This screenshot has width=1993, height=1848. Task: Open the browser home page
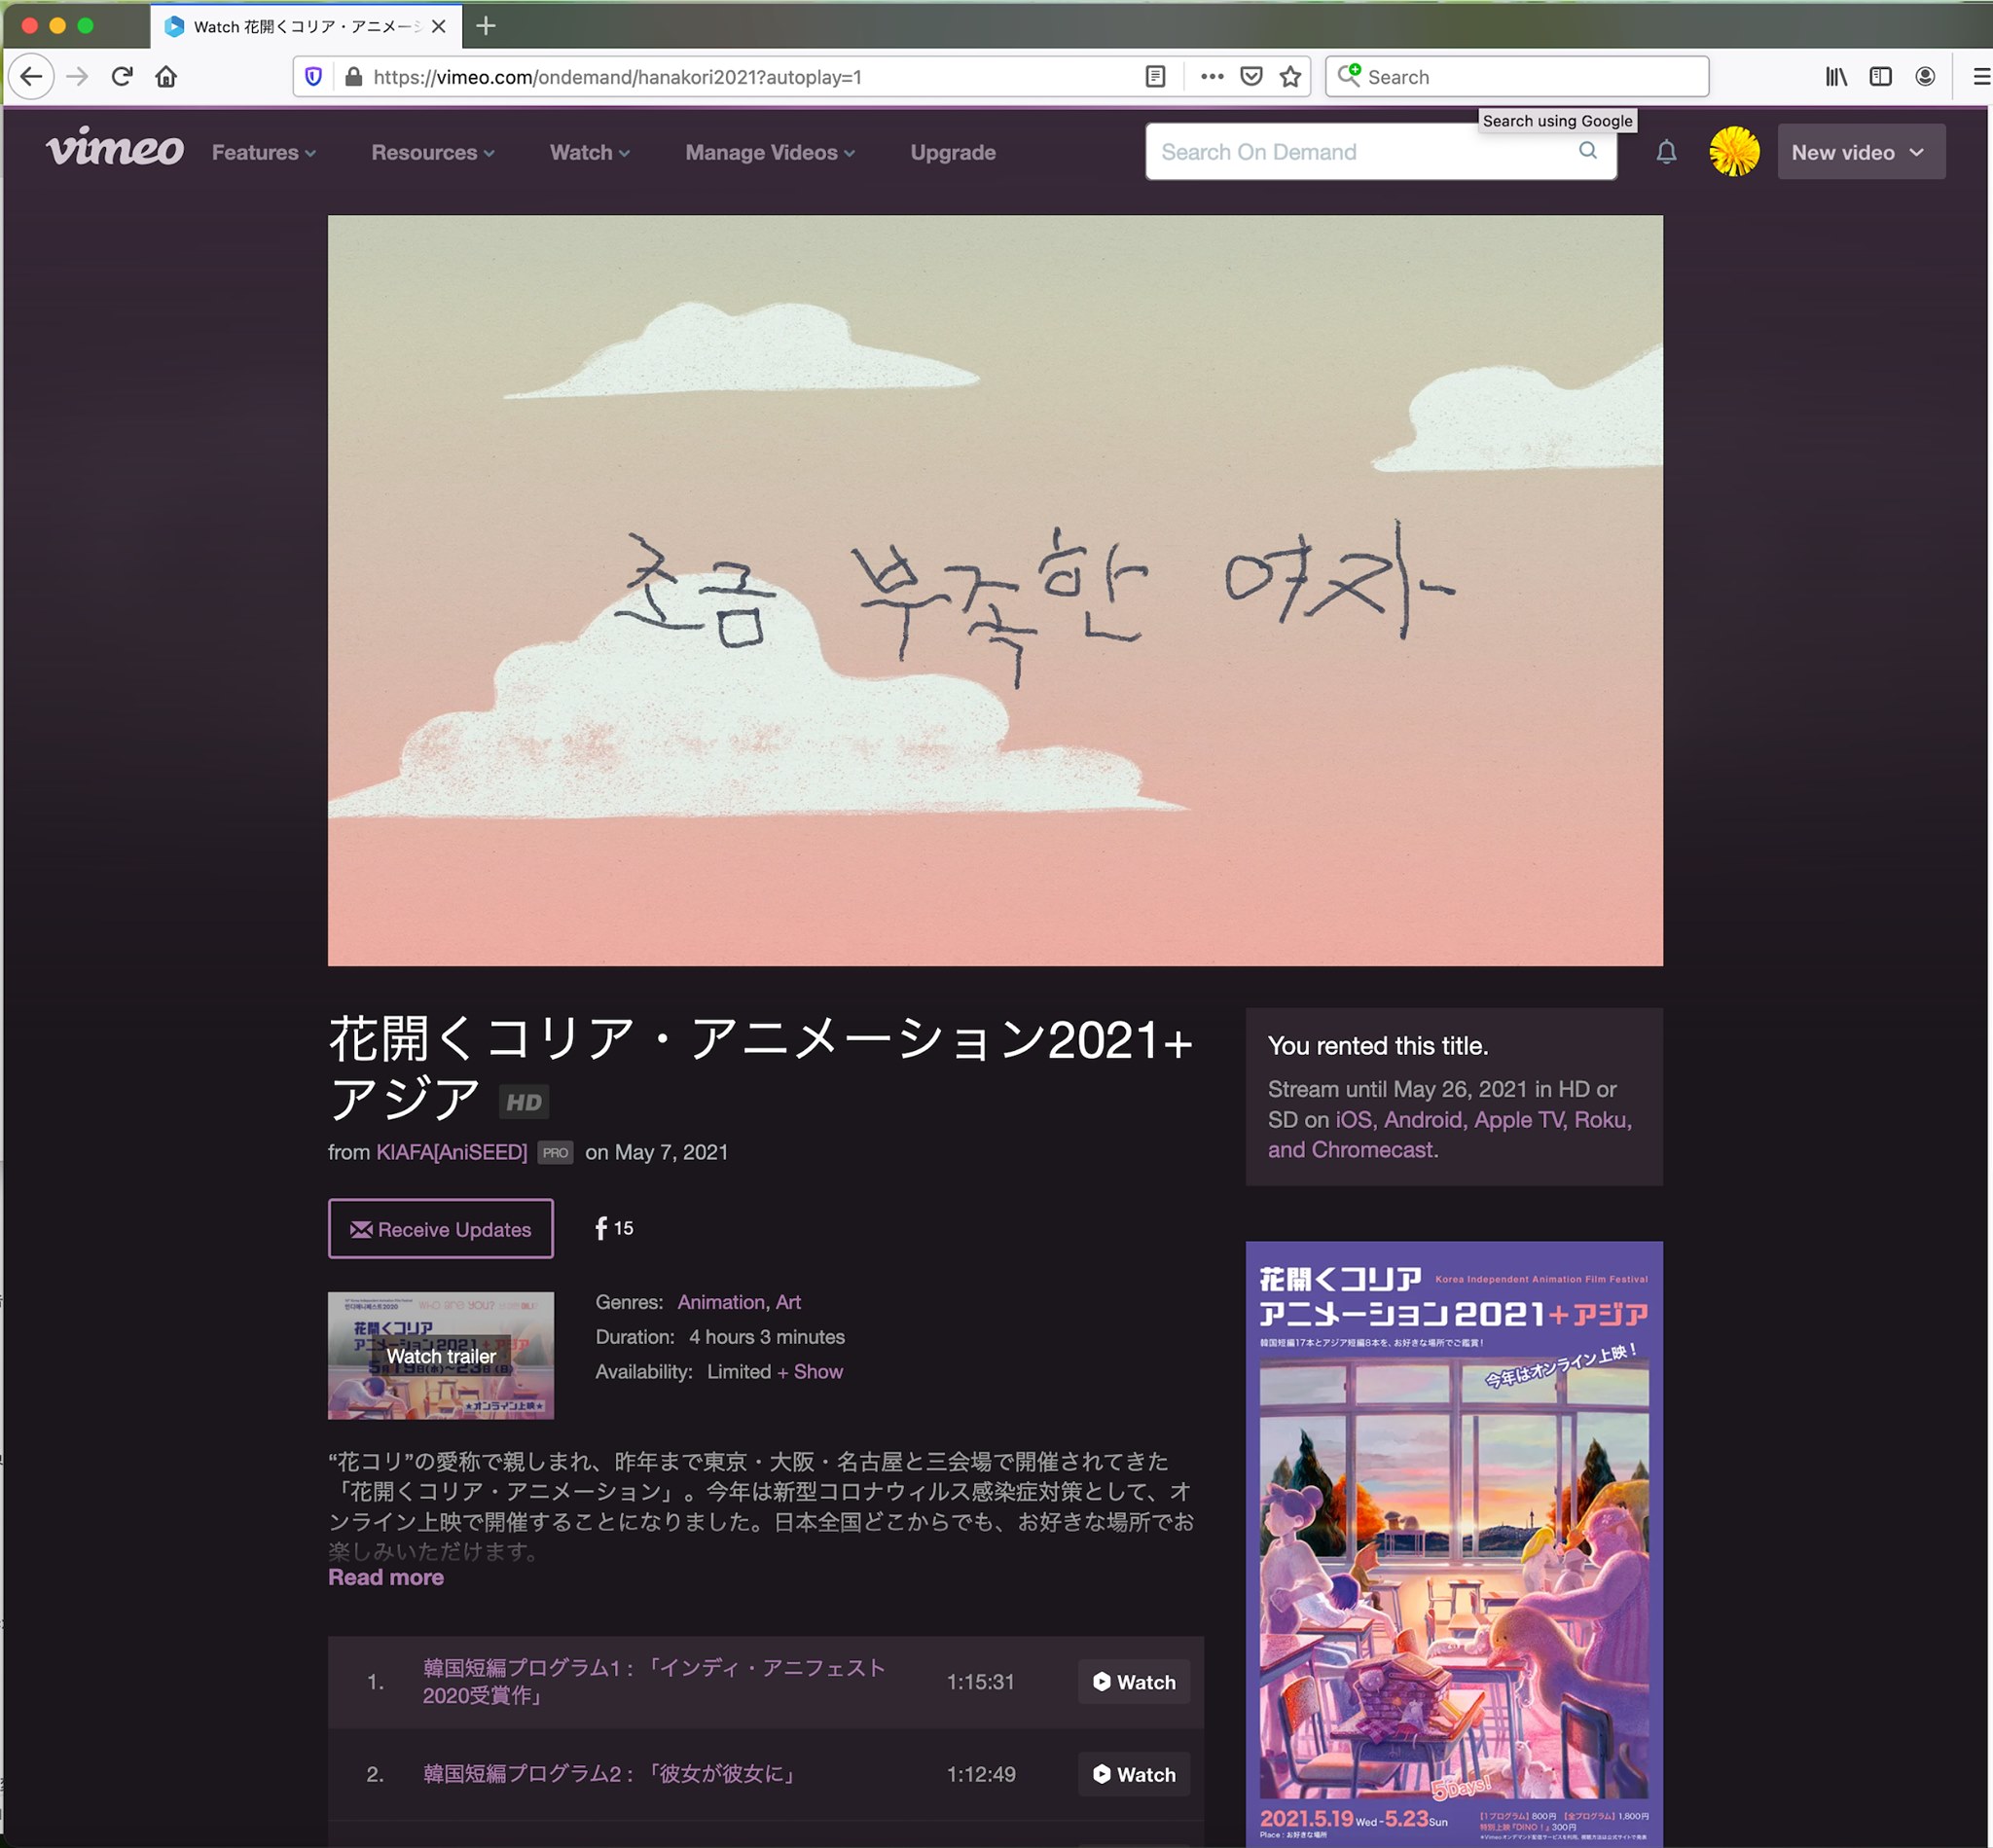tap(166, 77)
